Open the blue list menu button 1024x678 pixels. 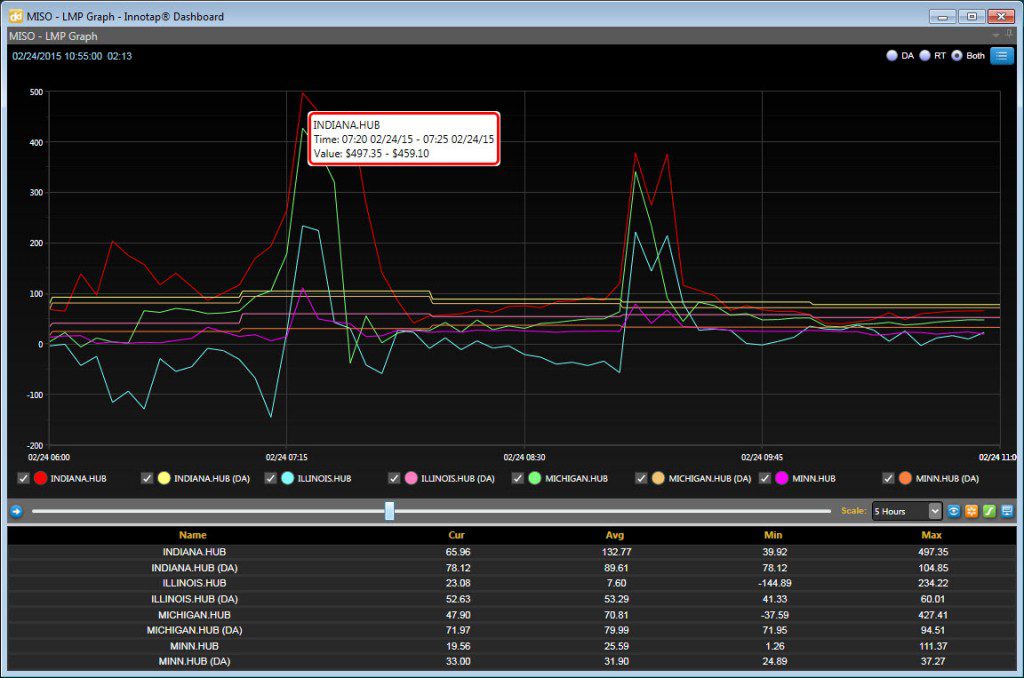(1001, 56)
